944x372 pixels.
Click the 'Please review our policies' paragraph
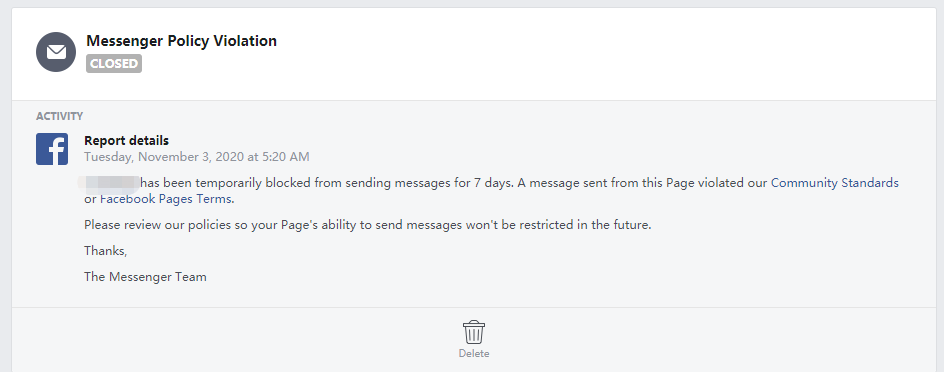coord(367,226)
